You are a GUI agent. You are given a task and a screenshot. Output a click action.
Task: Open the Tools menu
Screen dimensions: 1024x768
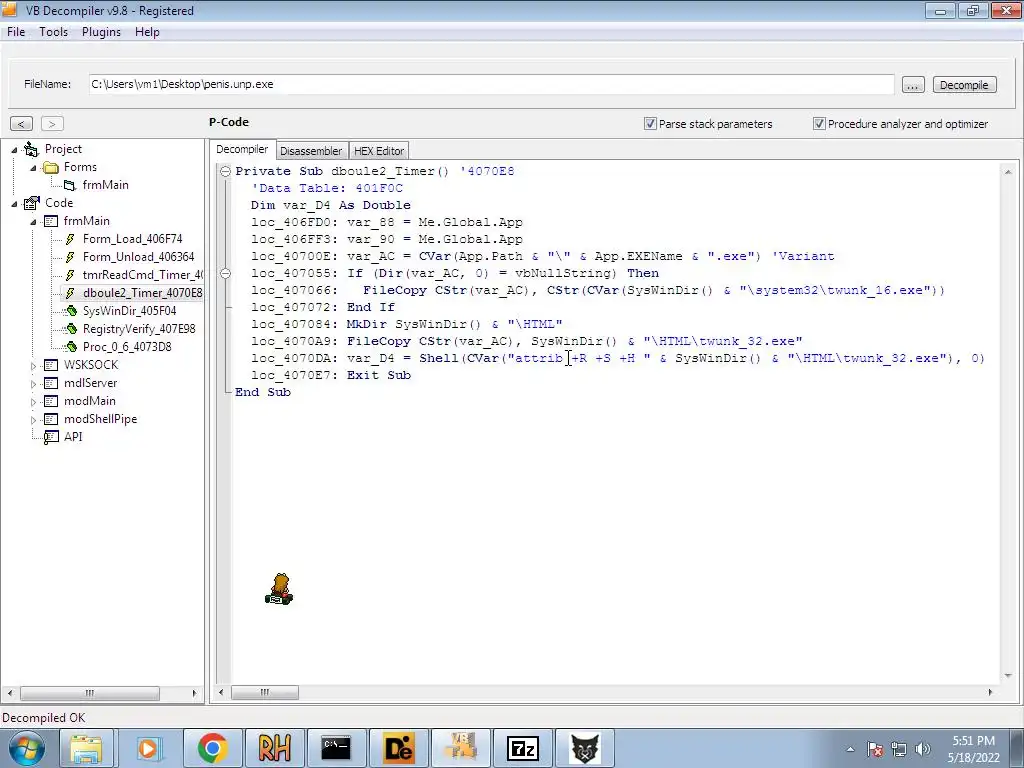point(53,32)
